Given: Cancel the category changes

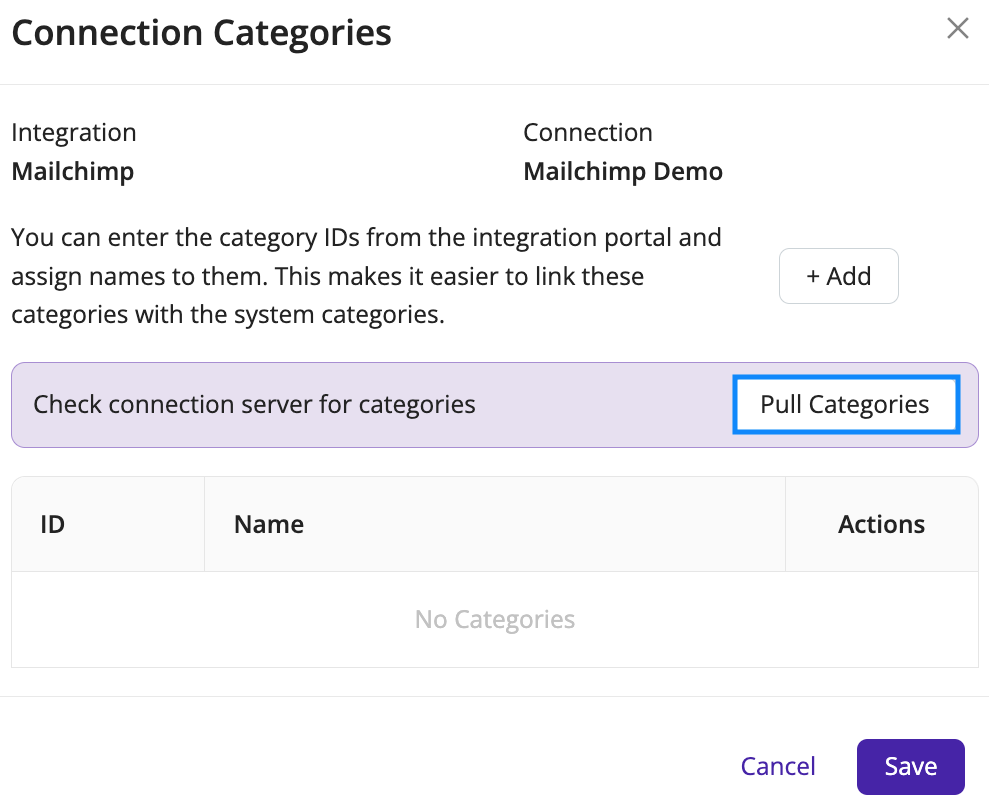Looking at the screenshot, I should [778, 766].
